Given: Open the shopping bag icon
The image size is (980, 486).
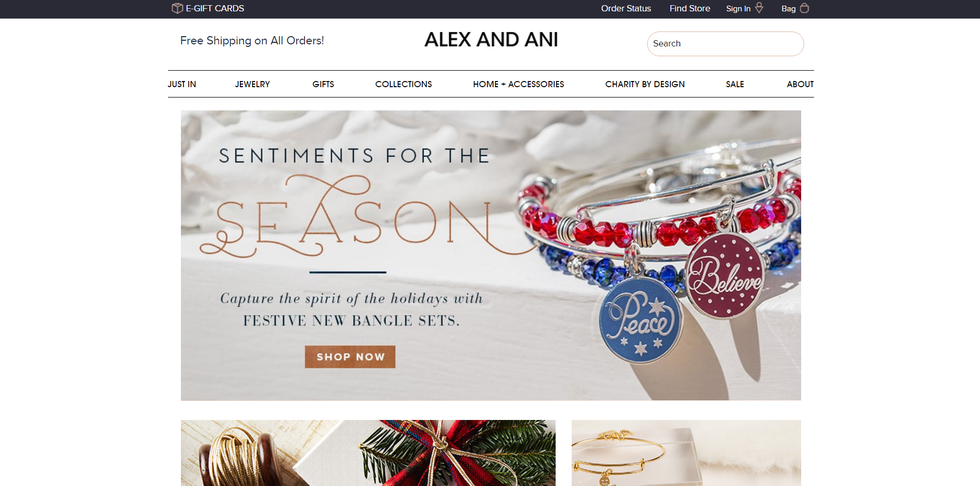Looking at the screenshot, I should pyautogui.click(x=804, y=8).
